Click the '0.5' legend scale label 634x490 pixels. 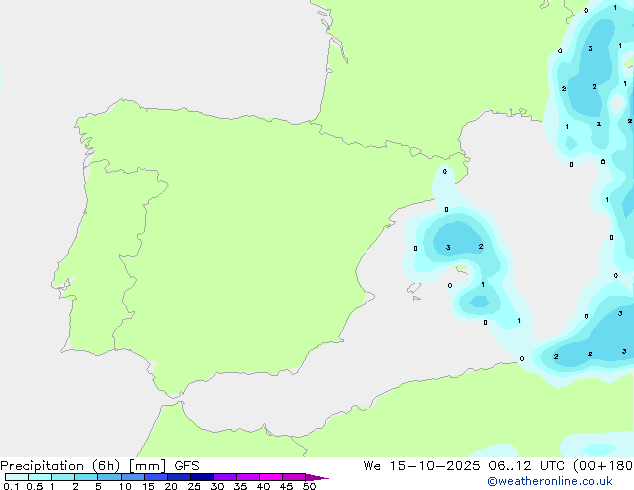[35, 486]
